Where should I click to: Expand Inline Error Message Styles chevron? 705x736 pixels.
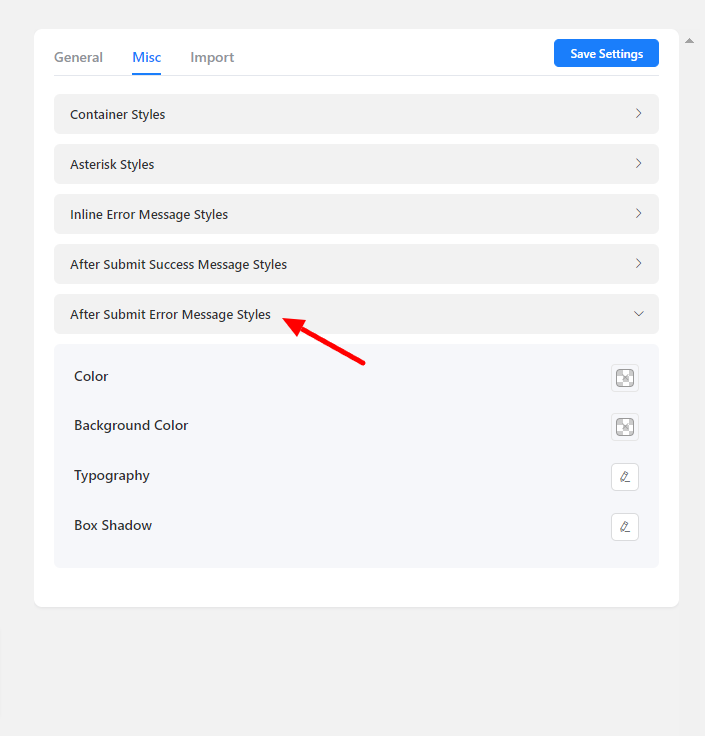tap(638, 214)
